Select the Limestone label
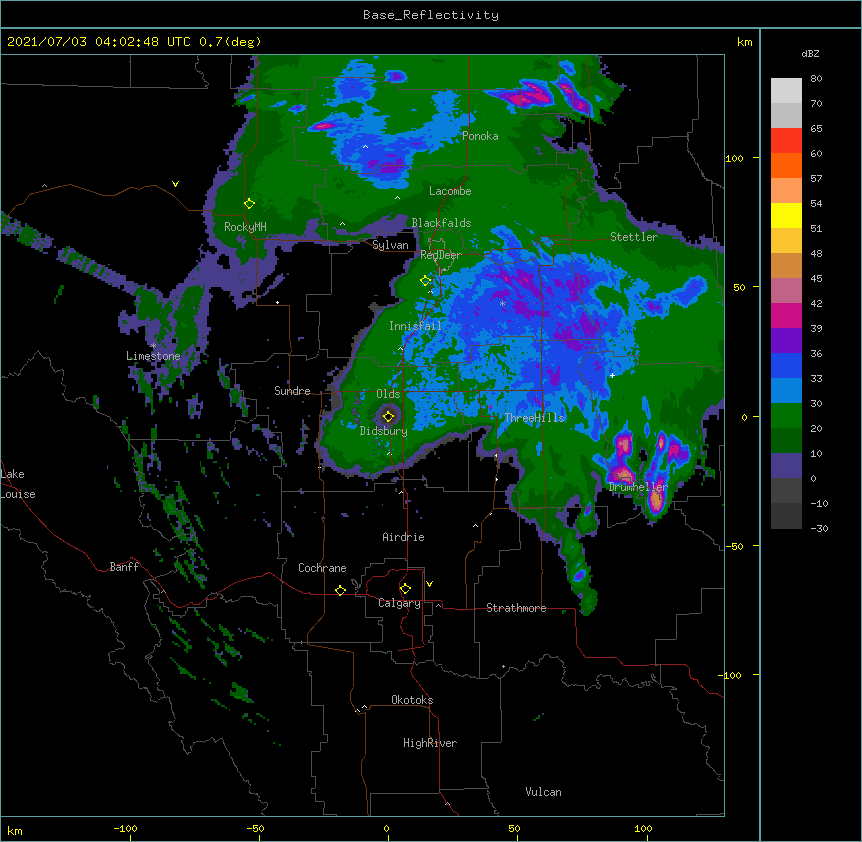The height and width of the screenshot is (842, 862). tap(153, 356)
